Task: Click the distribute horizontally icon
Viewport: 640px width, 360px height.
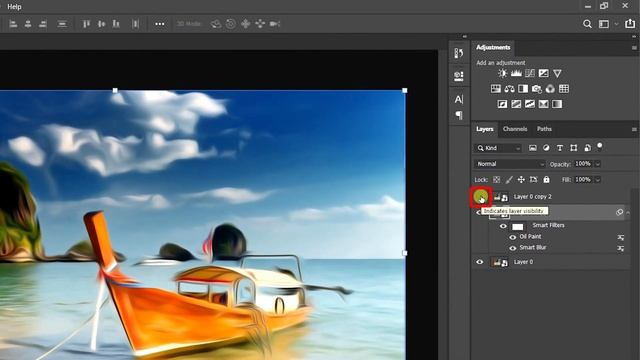Action: coord(136,24)
